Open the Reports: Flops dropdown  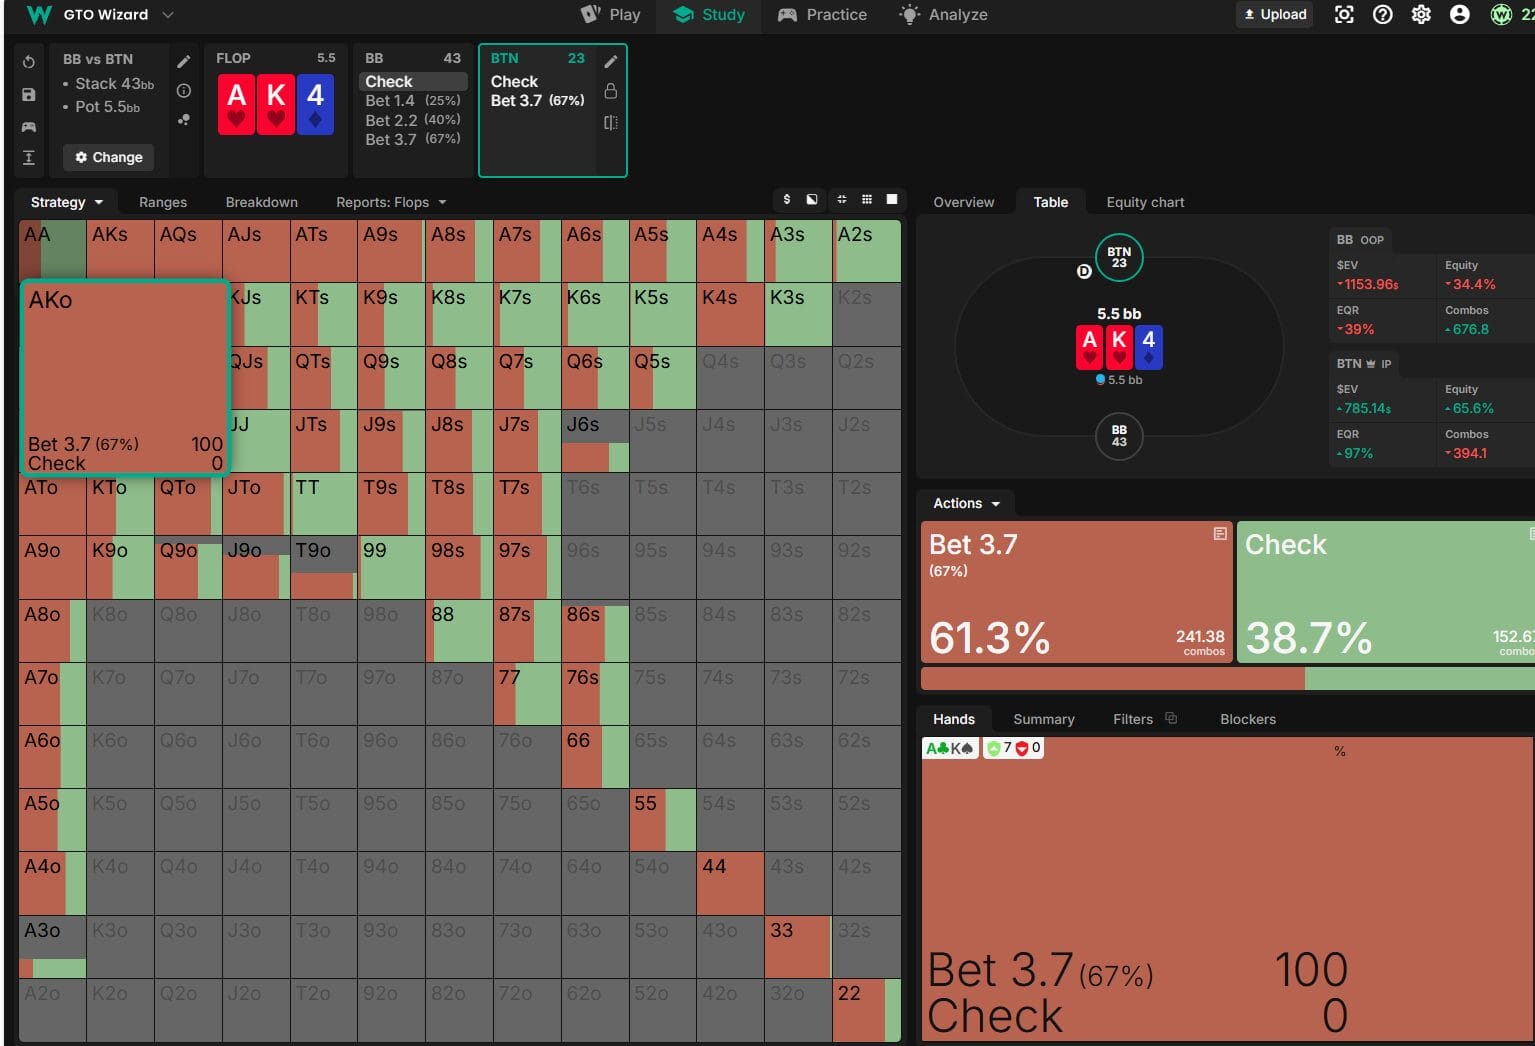point(389,201)
